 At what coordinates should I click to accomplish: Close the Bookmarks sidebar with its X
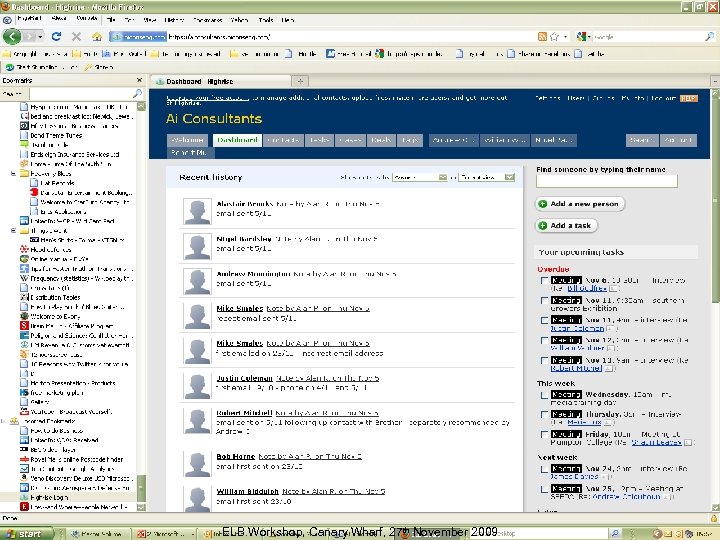140,80
